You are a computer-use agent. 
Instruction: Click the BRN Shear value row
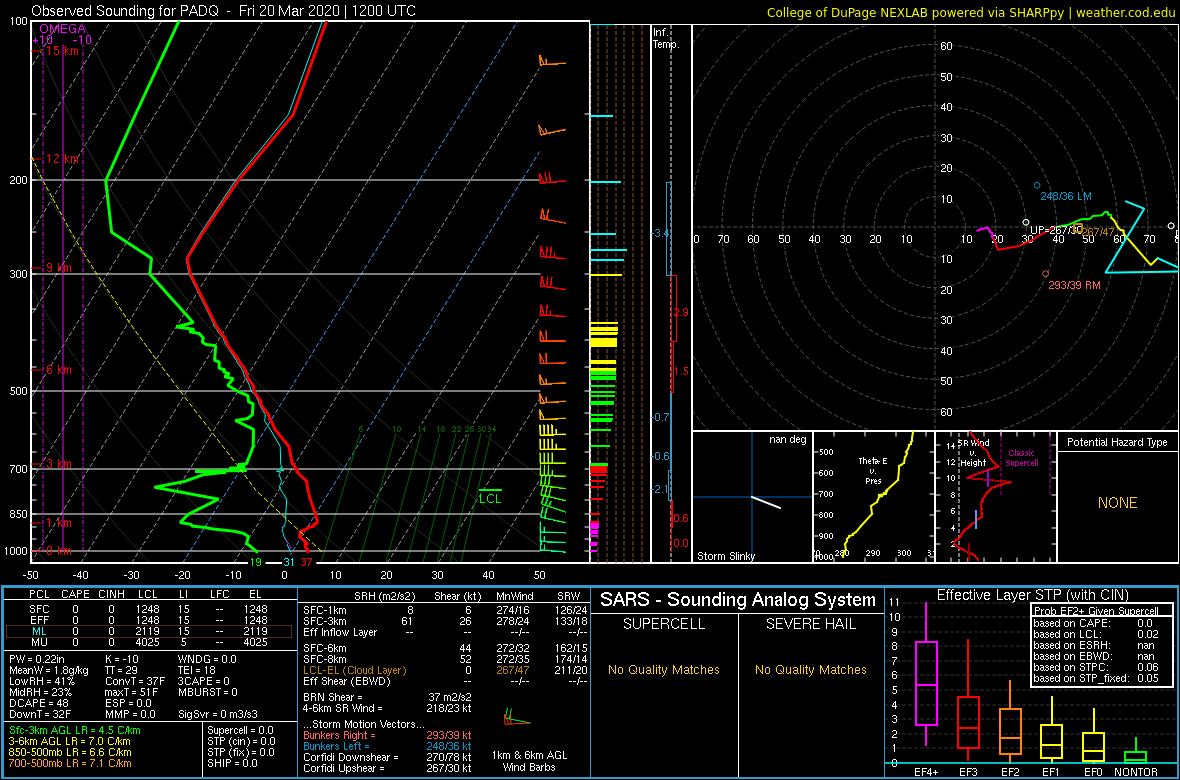coord(388,696)
